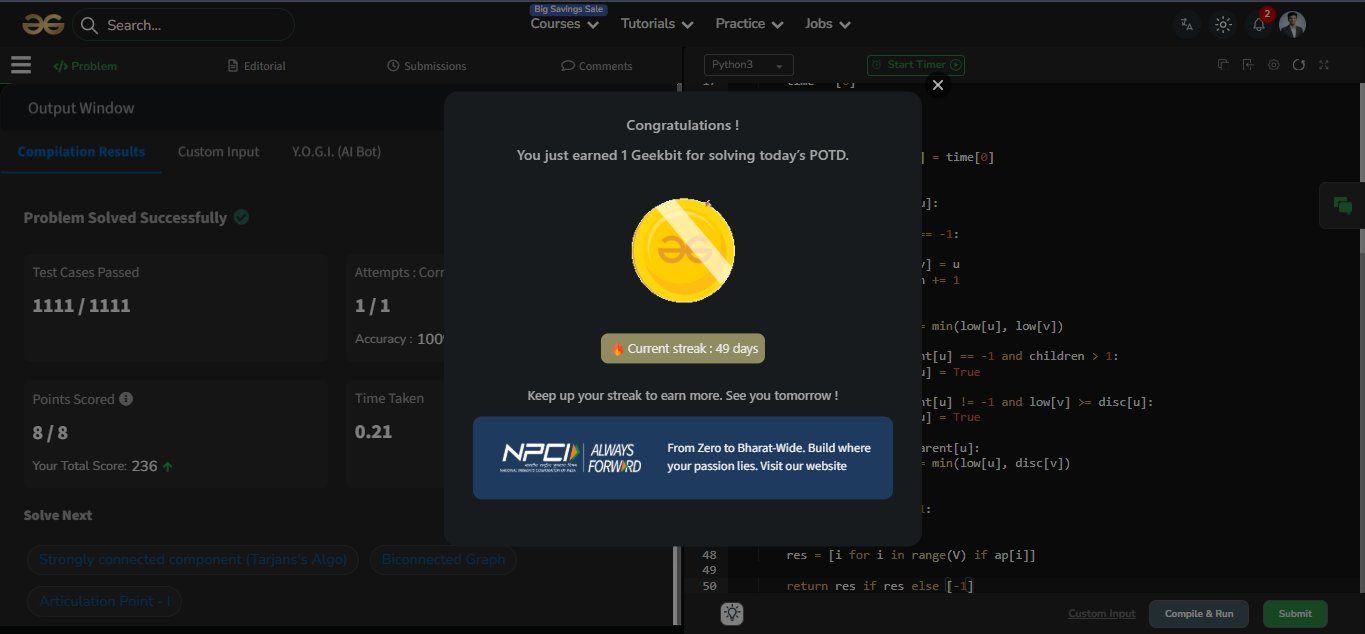Viewport: 1365px width, 634px height.
Task: Click code line number 48
Action: coord(709,555)
